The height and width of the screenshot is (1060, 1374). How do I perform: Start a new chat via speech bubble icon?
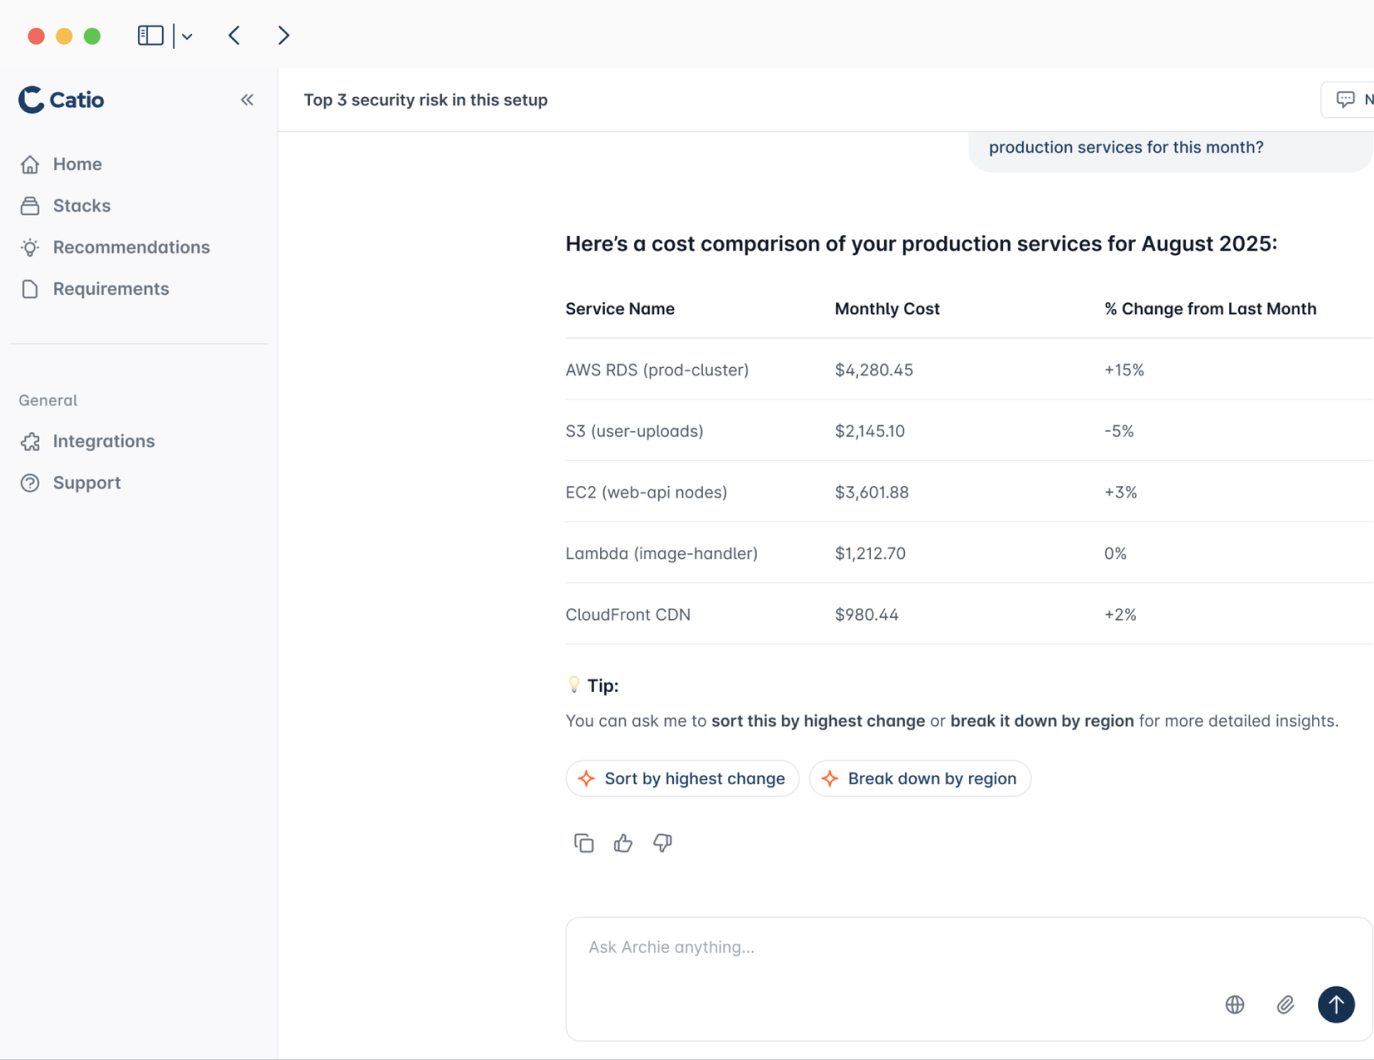pos(1344,99)
